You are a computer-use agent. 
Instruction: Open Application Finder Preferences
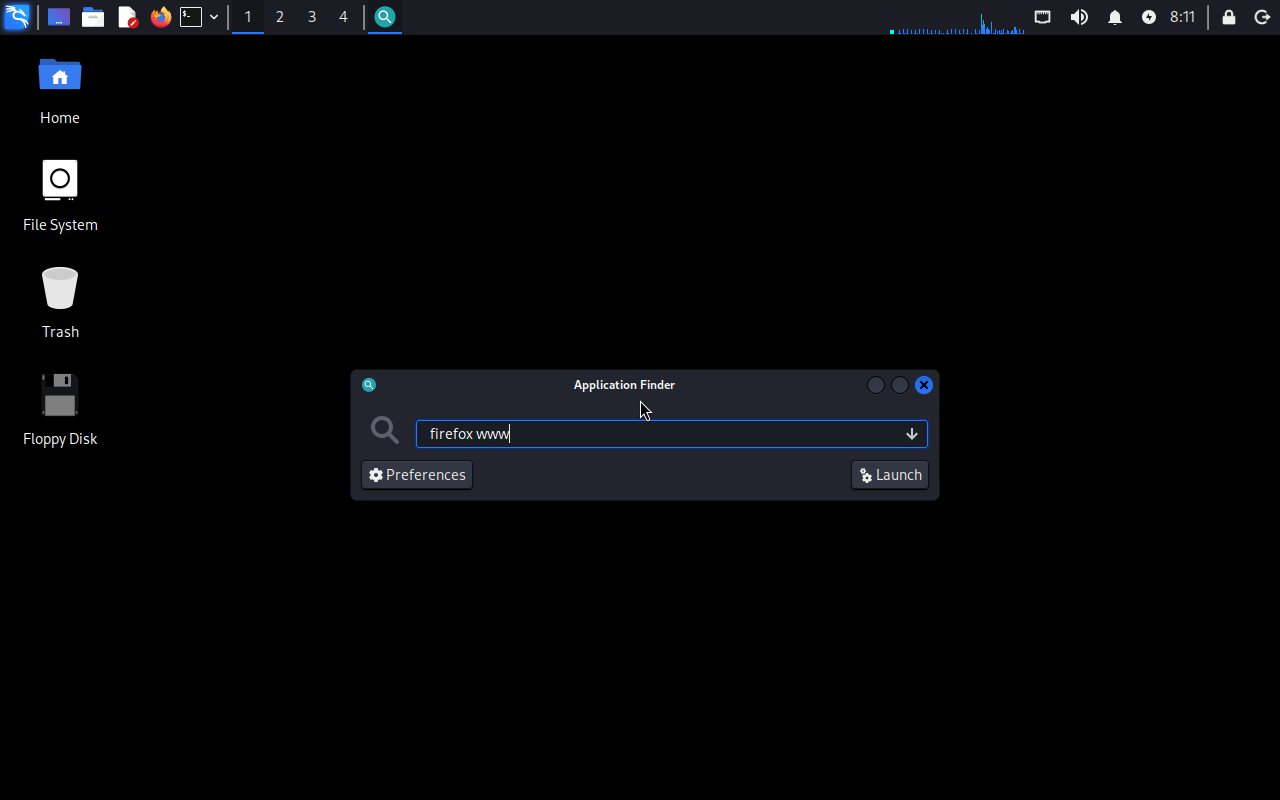click(x=417, y=475)
